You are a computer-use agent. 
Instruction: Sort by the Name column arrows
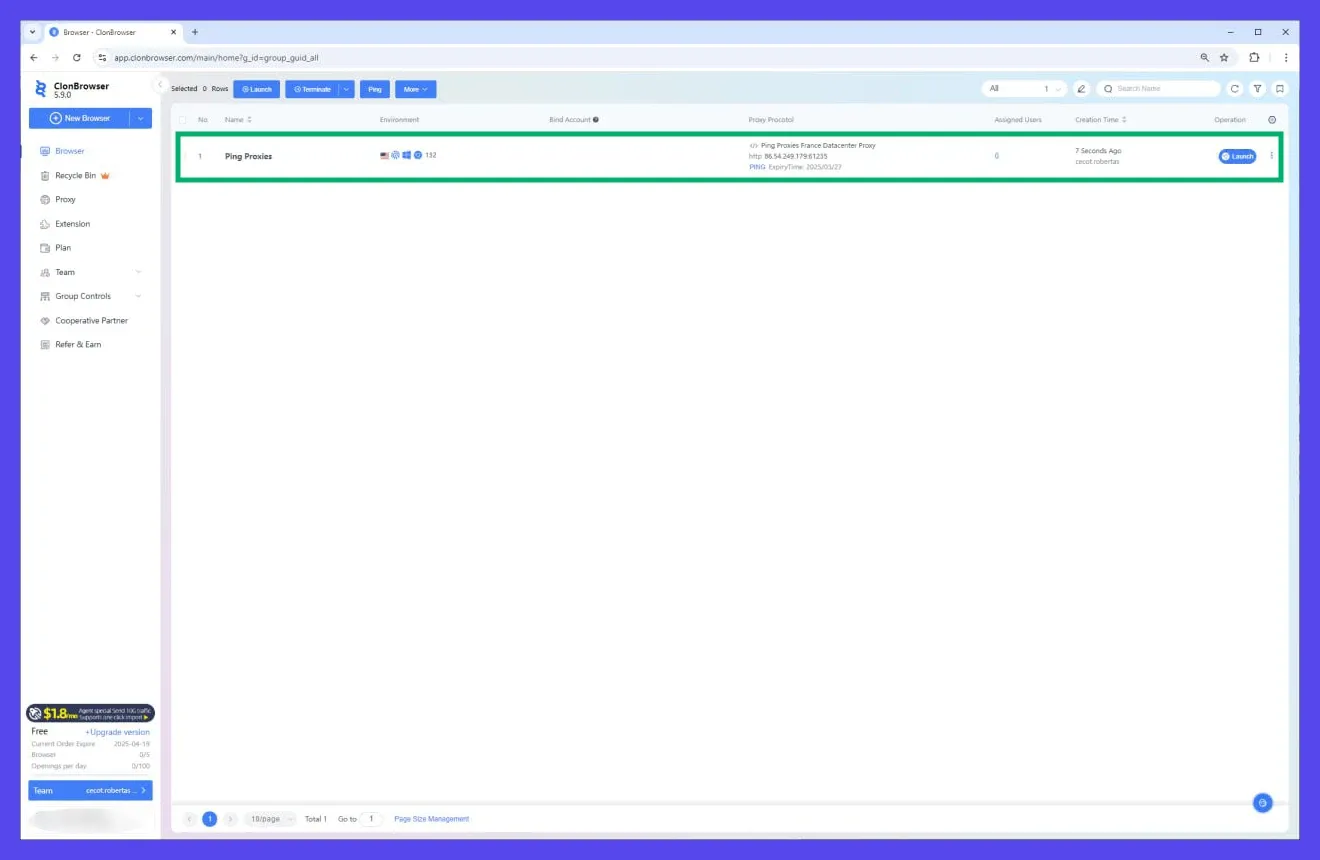tap(250, 120)
